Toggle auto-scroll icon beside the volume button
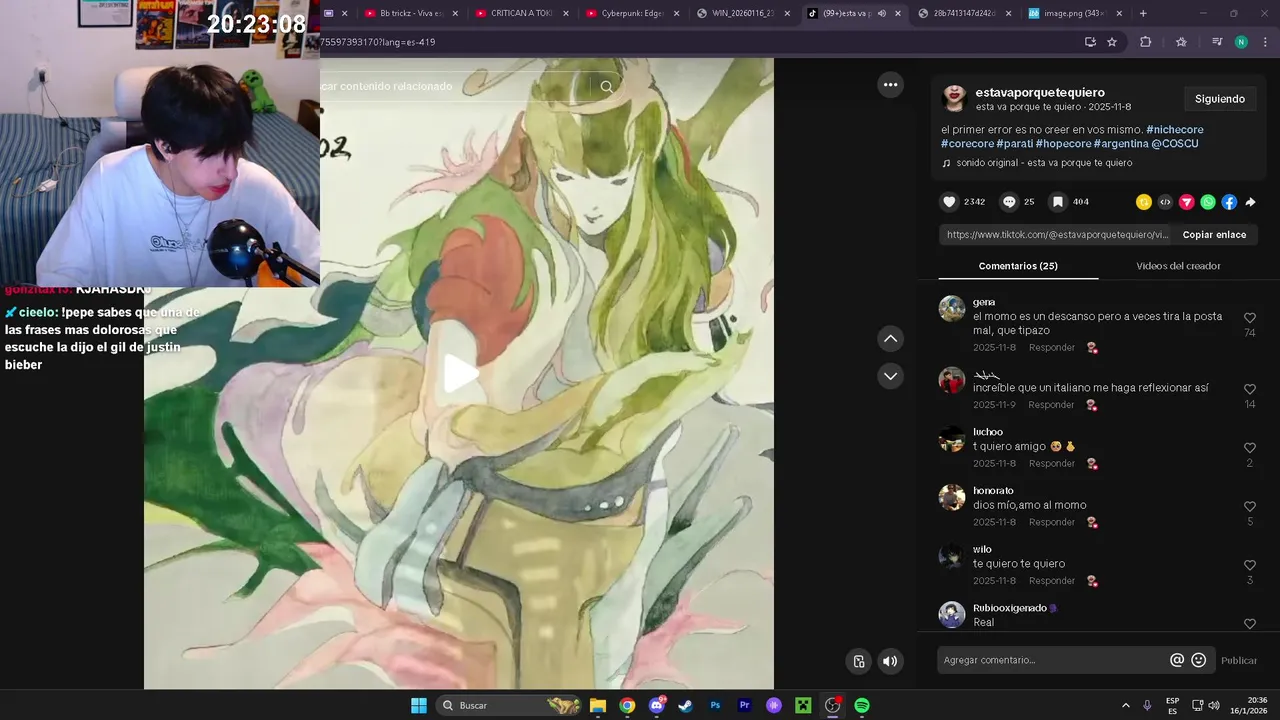This screenshot has height=720, width=1280. tap(858, 661)
